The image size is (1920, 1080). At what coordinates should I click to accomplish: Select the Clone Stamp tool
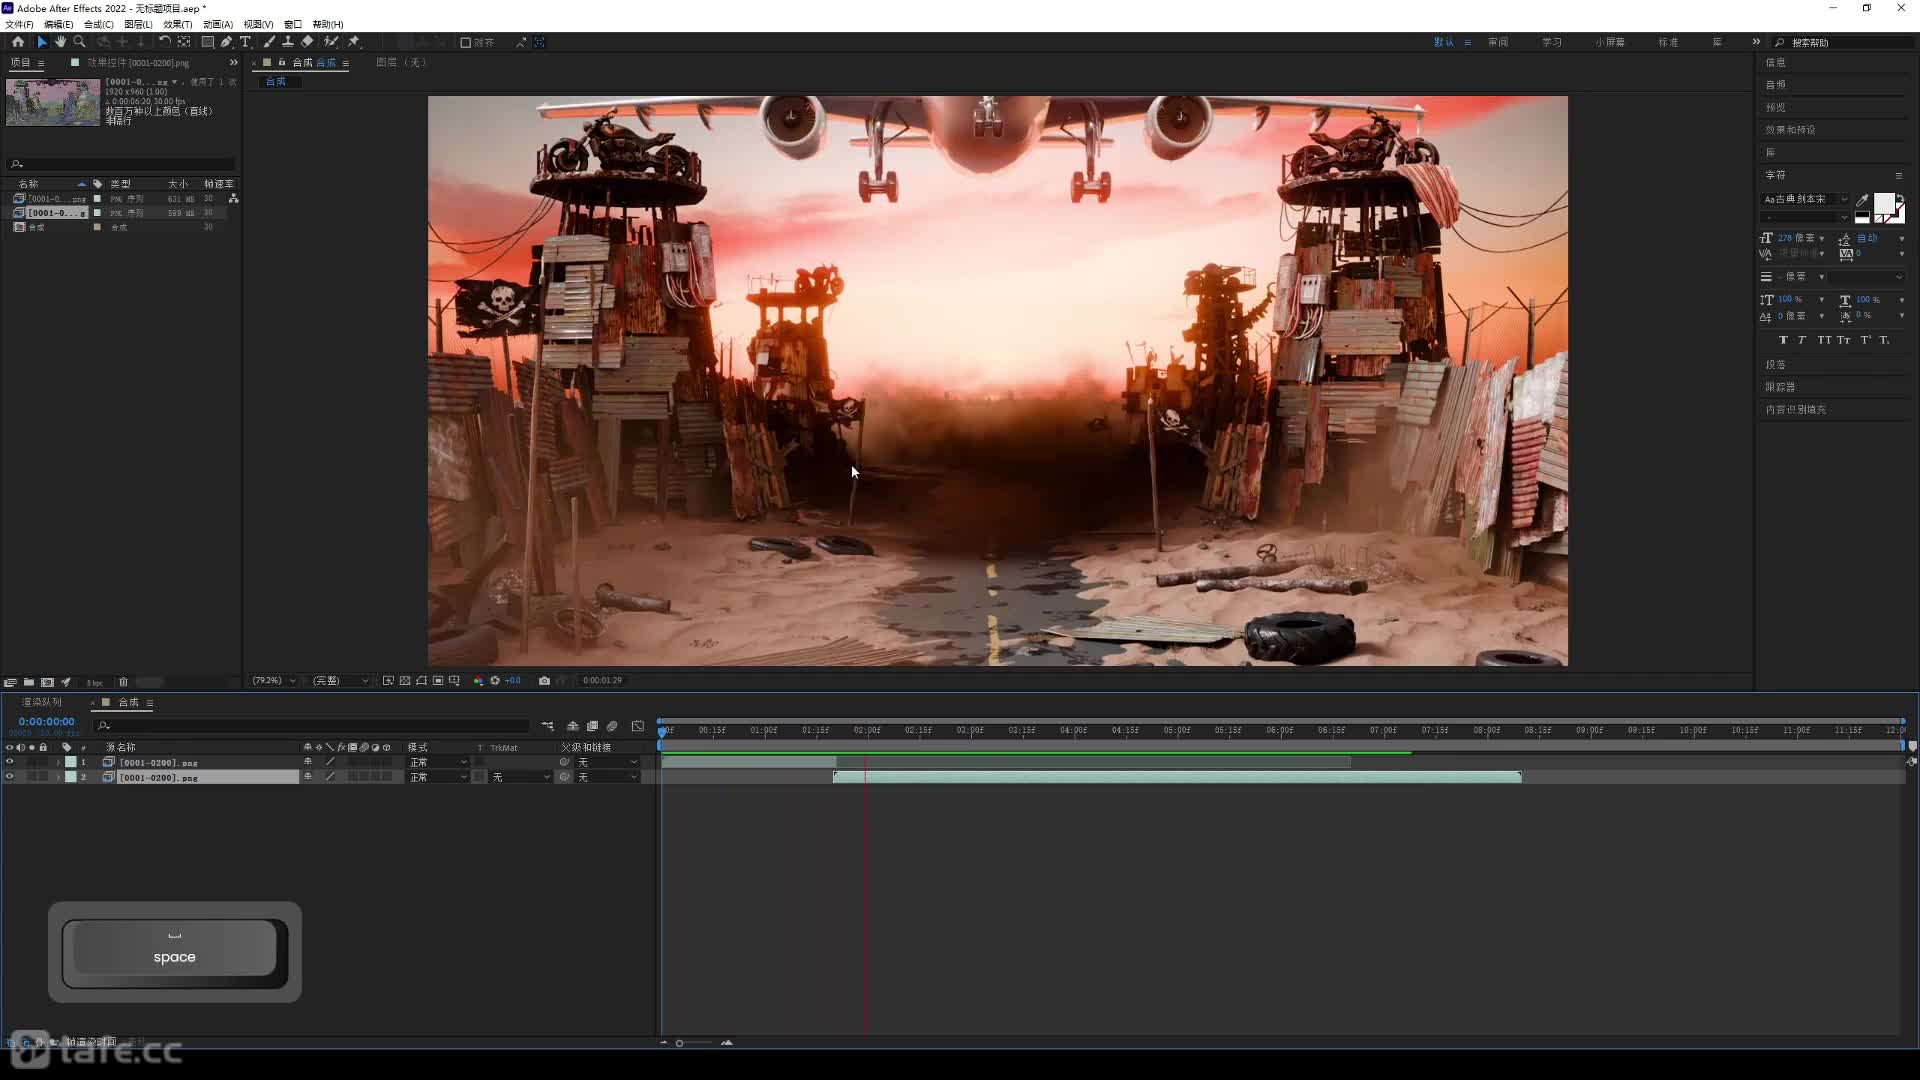tap(288, 42)
